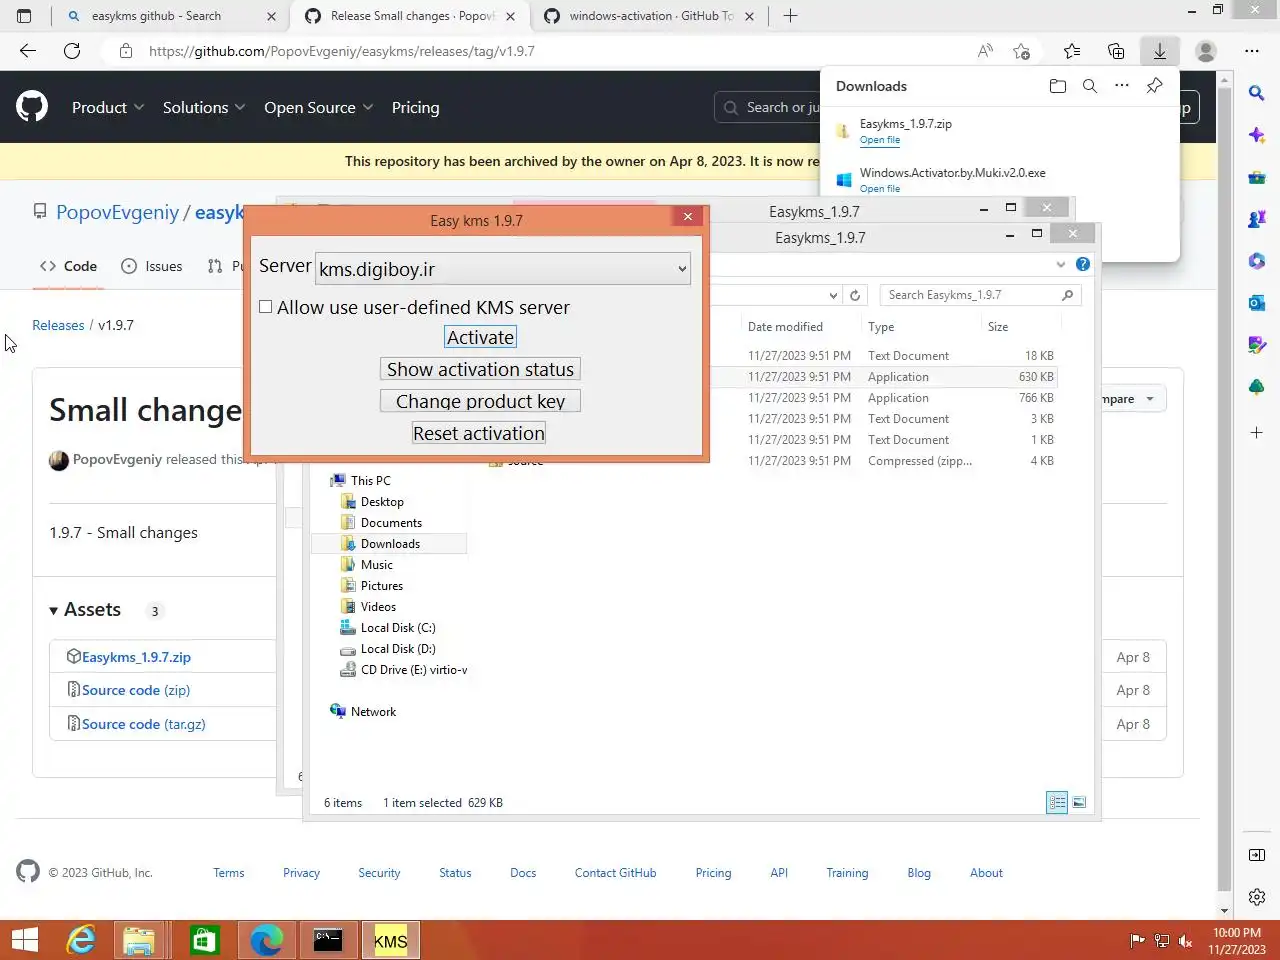Click the volume icon in system tray
1280x960 pixels.
point(1186,940)
